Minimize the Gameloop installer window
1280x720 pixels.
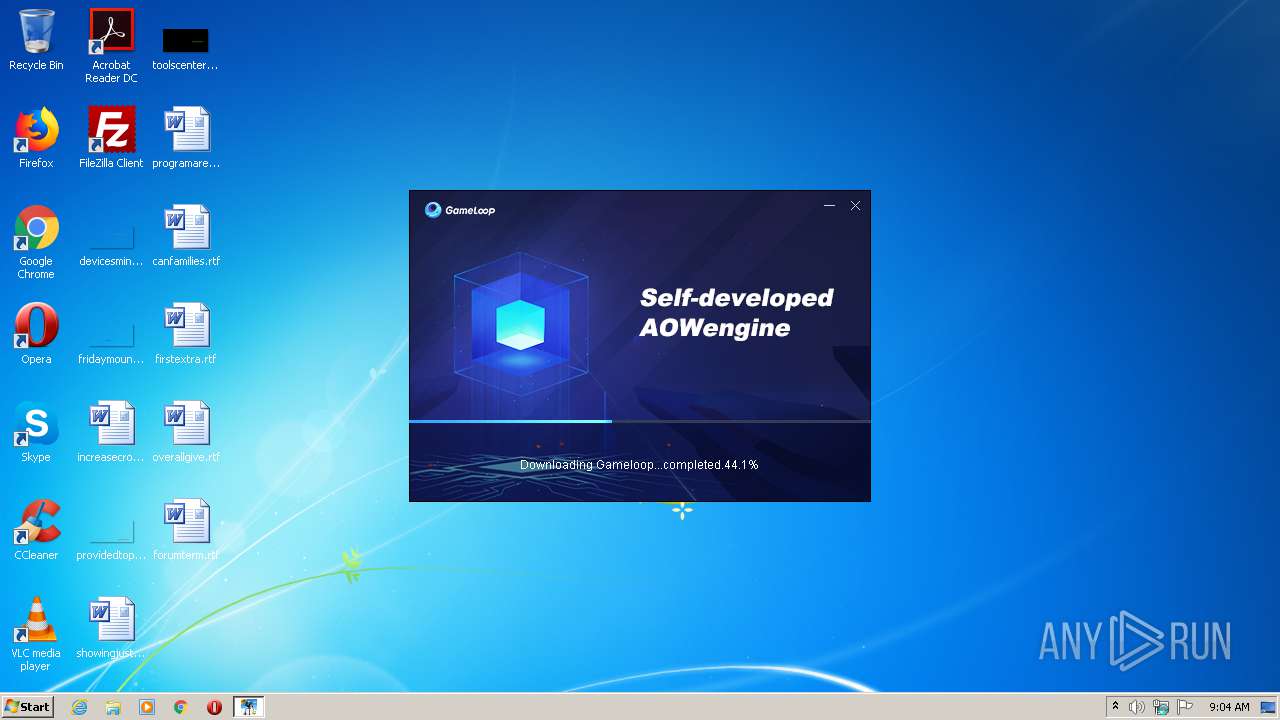829,205
